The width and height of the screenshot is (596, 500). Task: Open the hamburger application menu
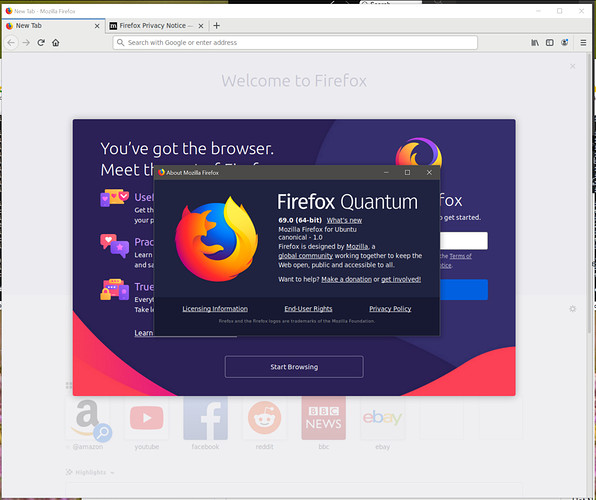pyautogui.click(x=583, y=43)
